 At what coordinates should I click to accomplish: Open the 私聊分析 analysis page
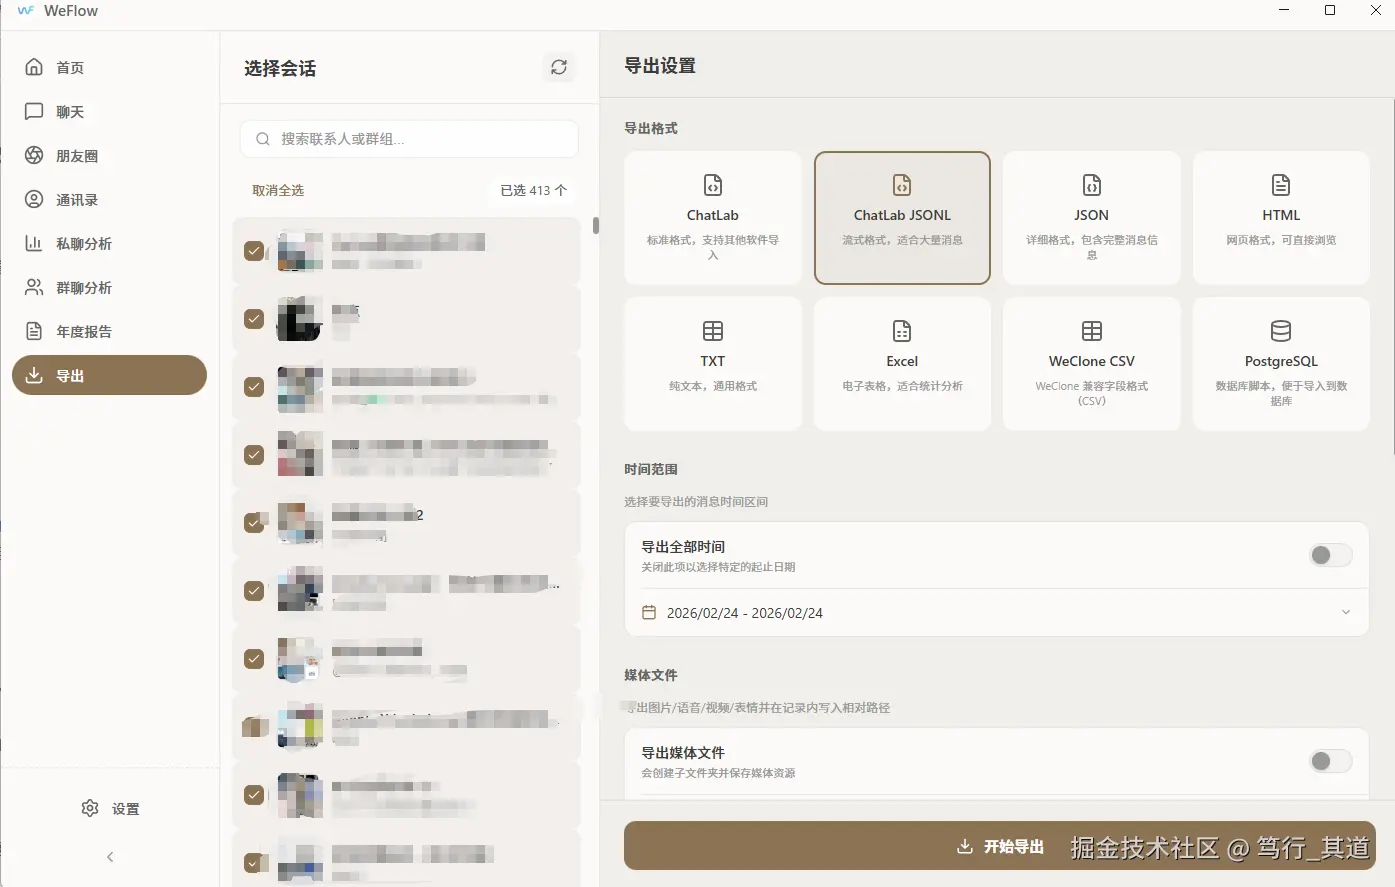click(x=80, y=243)
